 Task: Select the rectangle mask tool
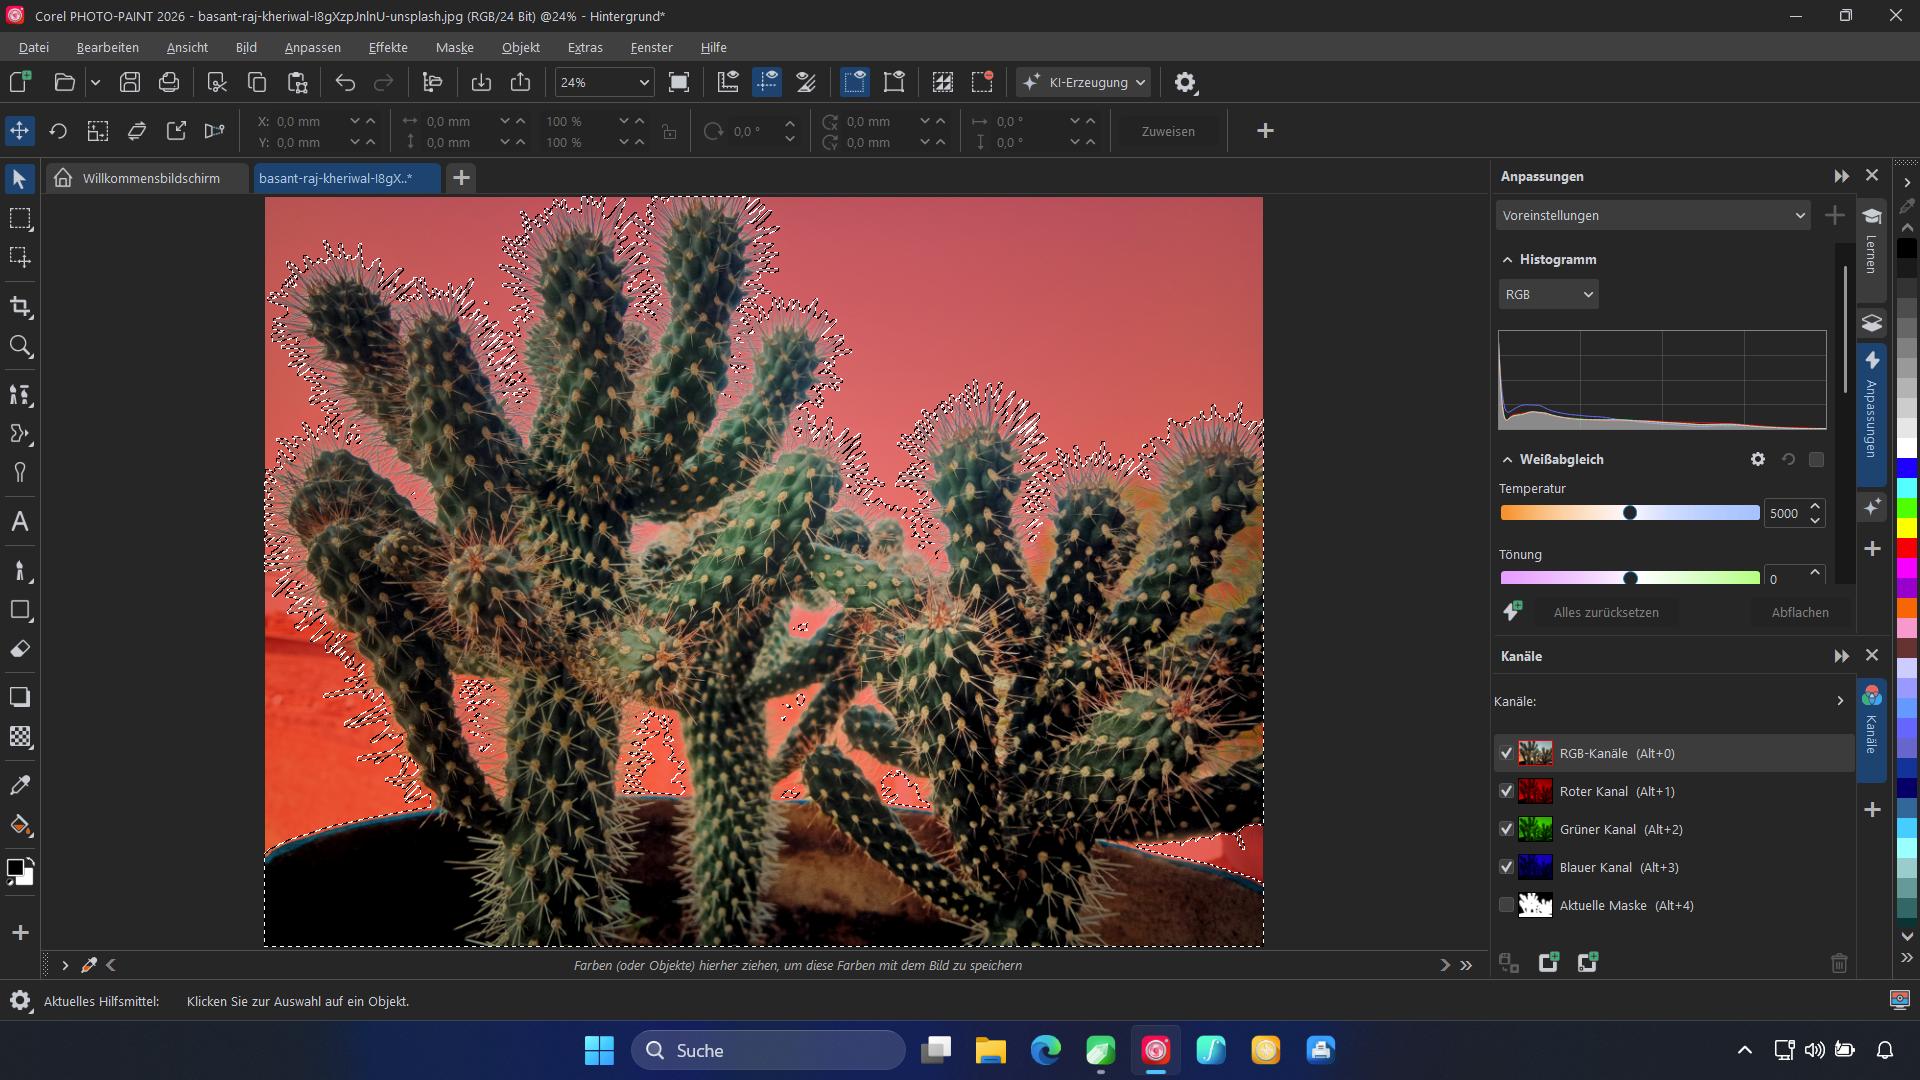[x=20, y=219]
